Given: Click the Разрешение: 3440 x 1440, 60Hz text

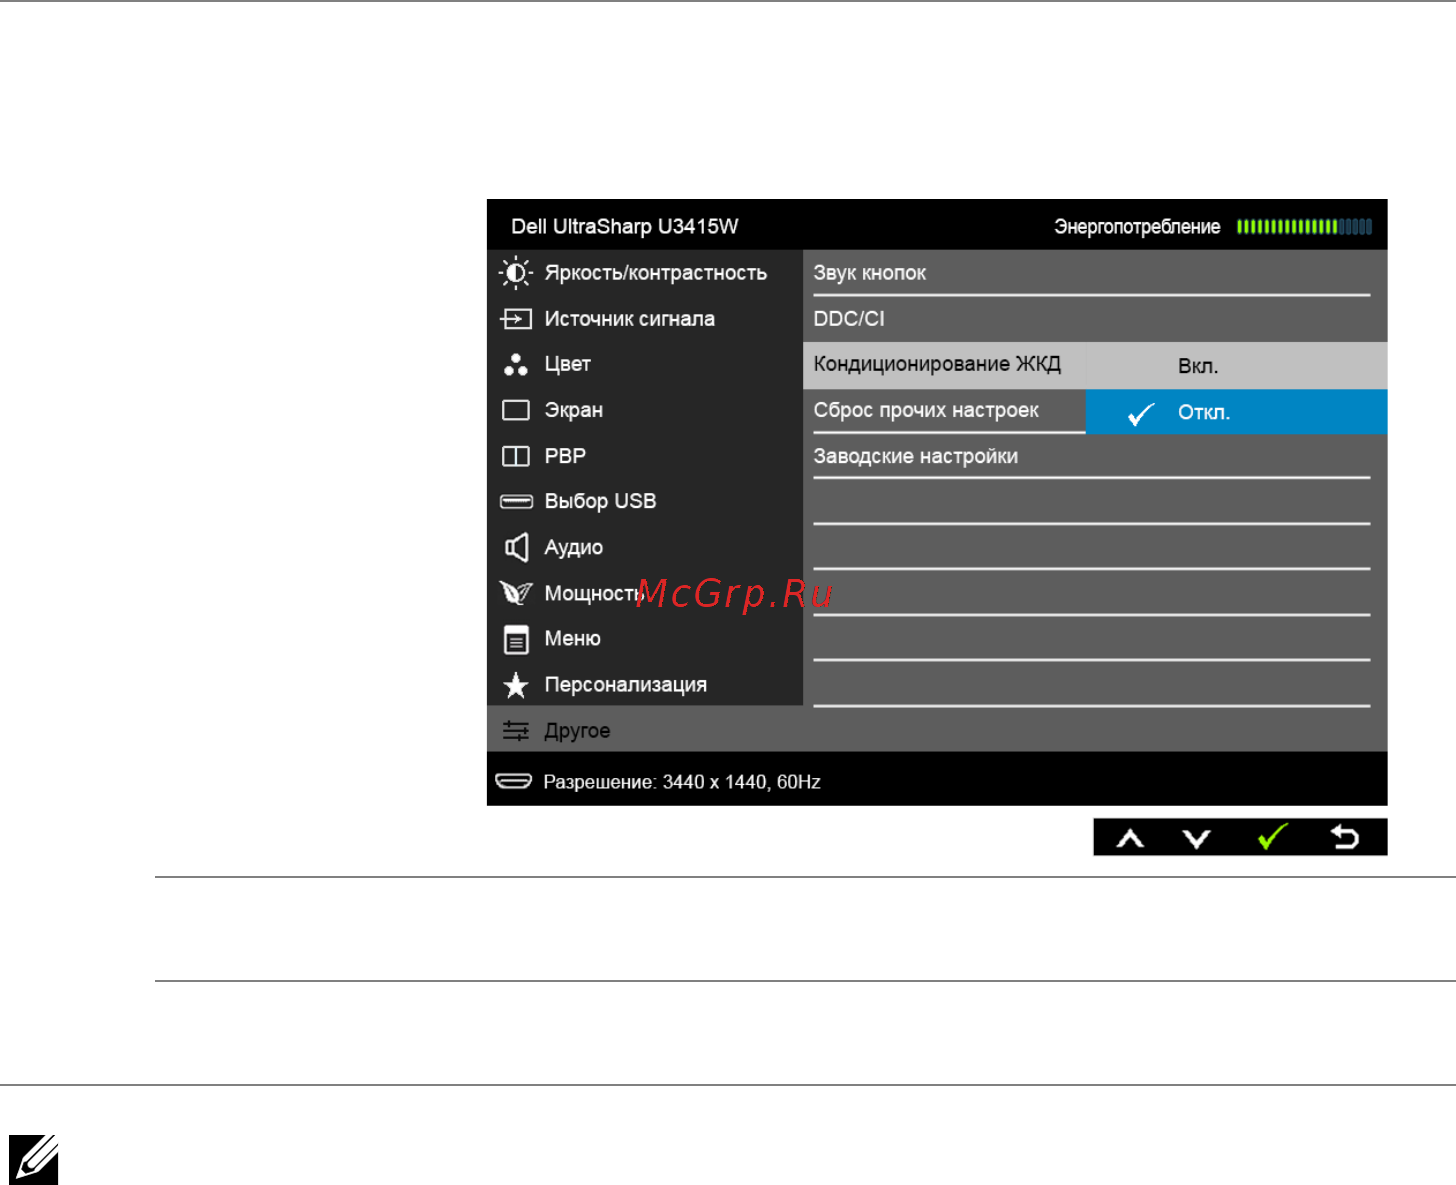Looking at the screenshot, I should (x=682, y=782).
